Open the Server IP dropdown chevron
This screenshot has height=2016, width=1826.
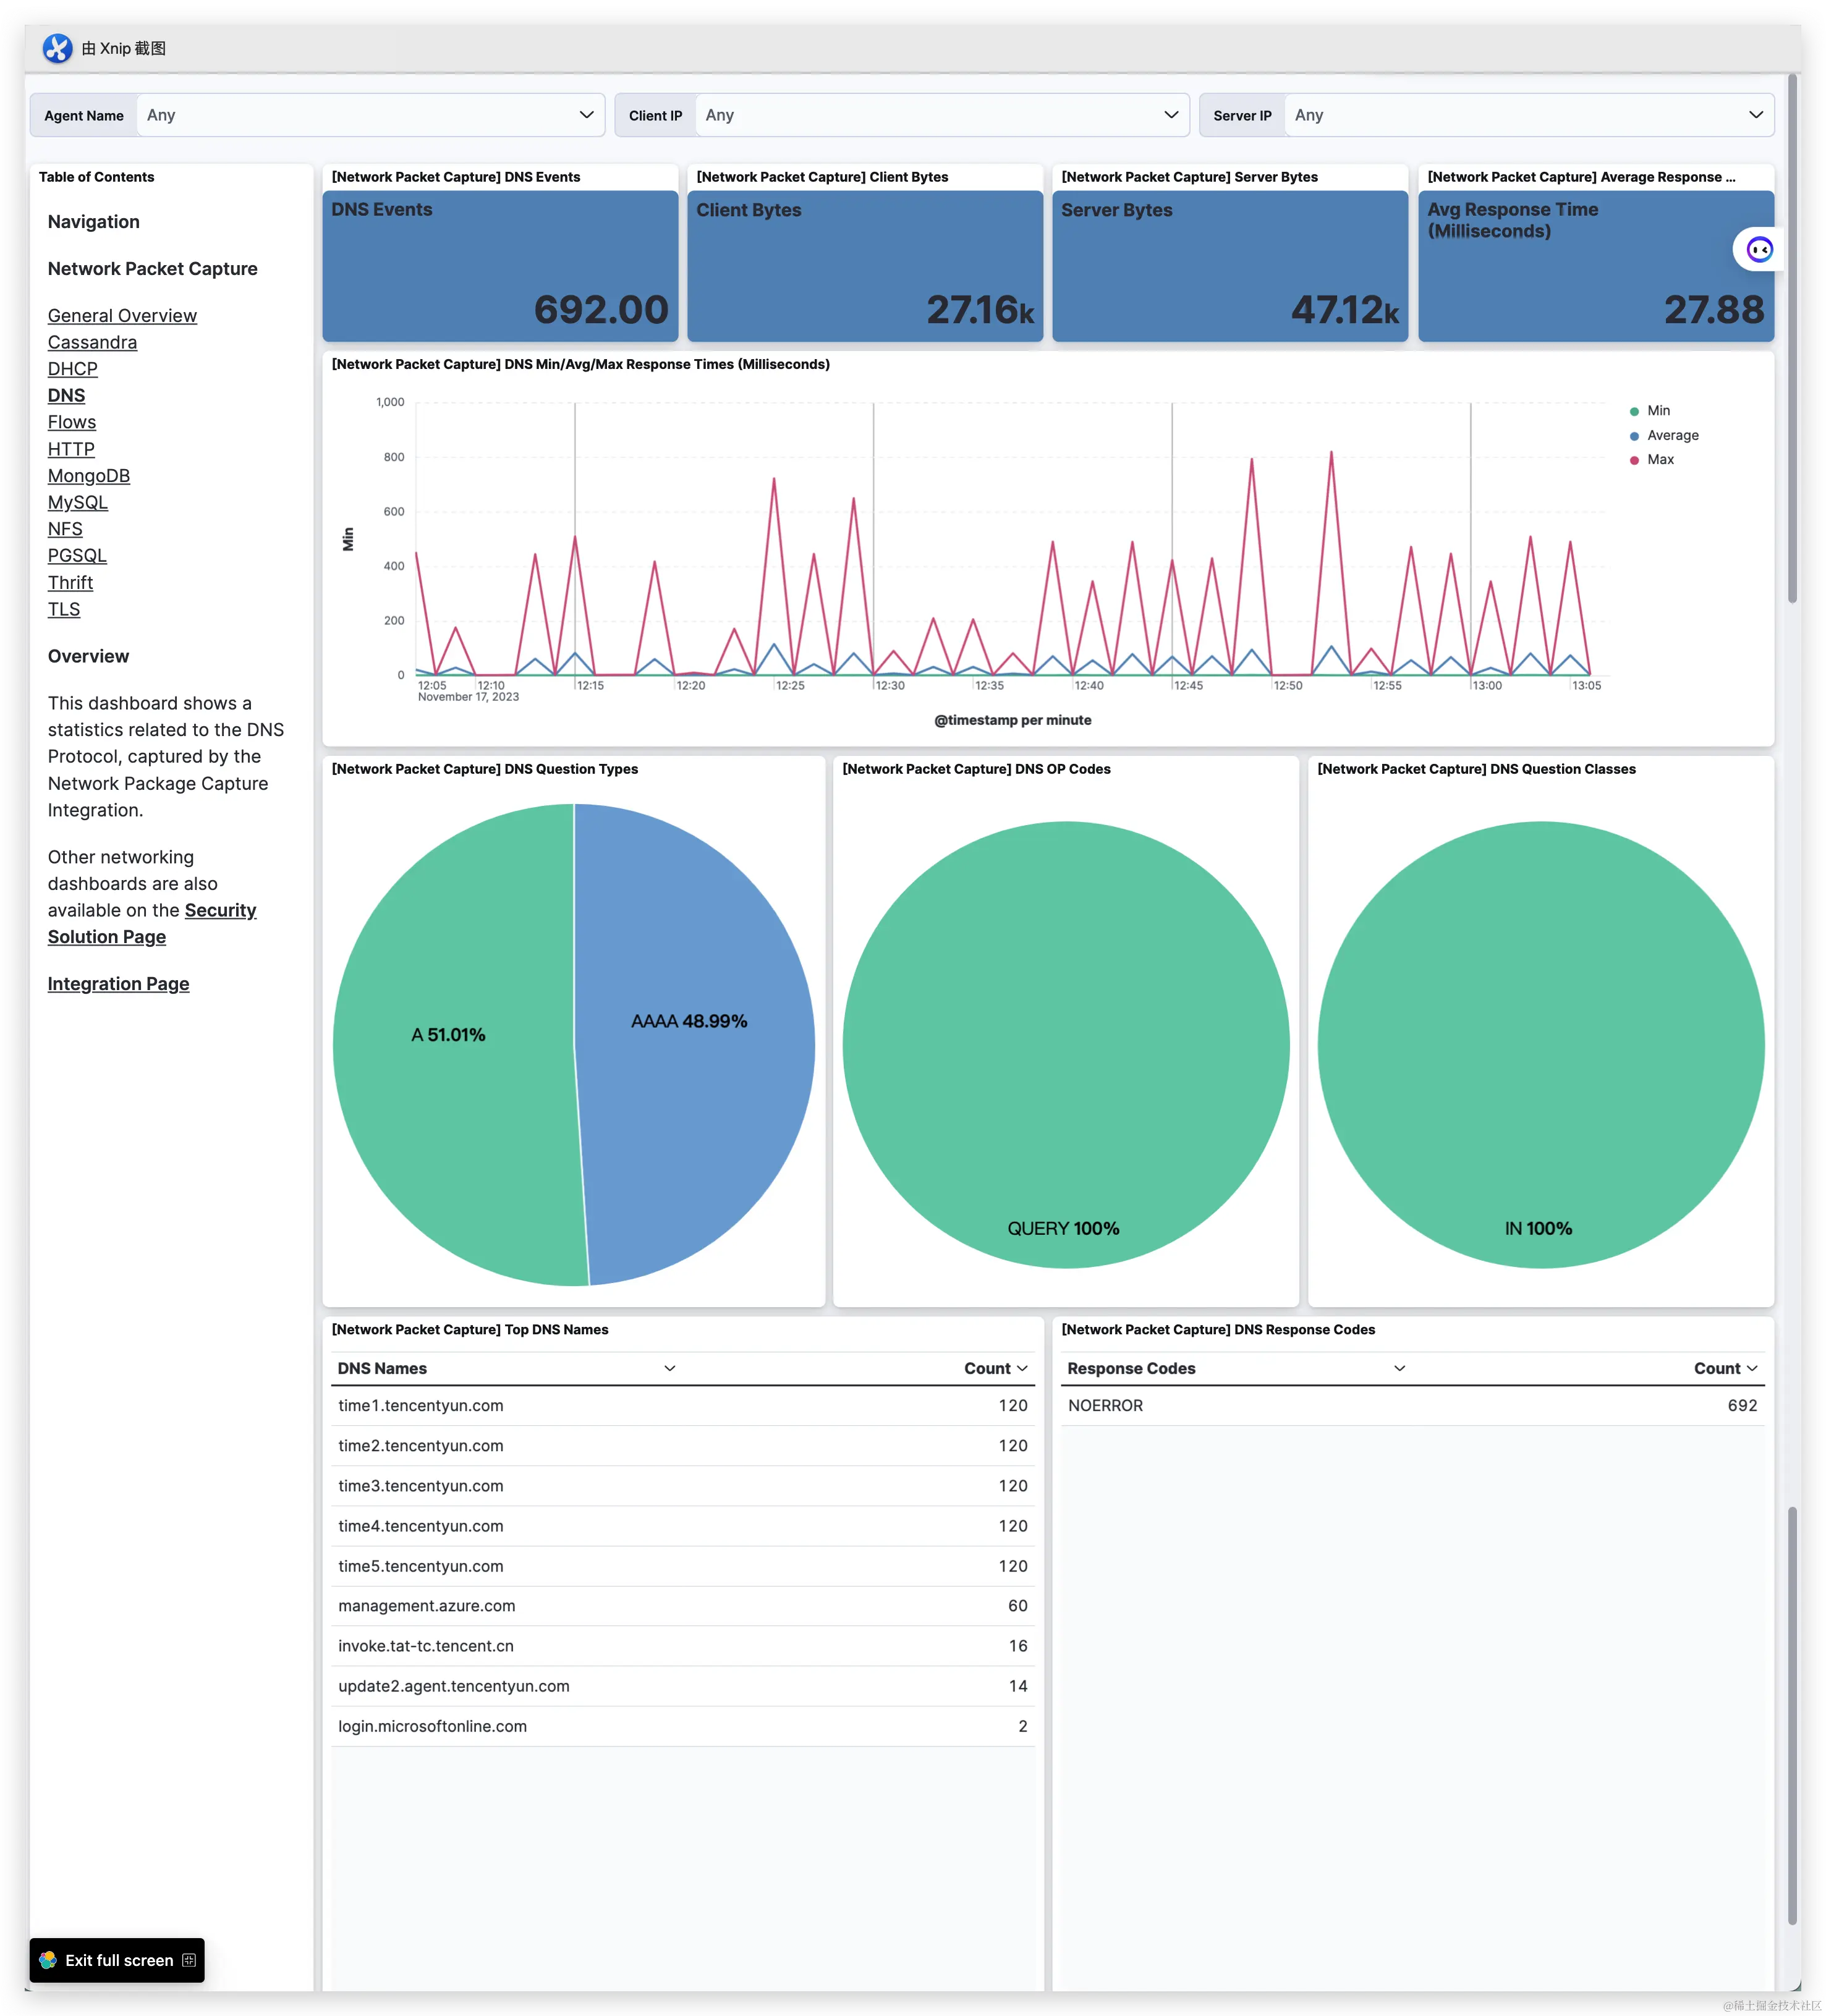pyautogui.click(x=1755, y=115)
